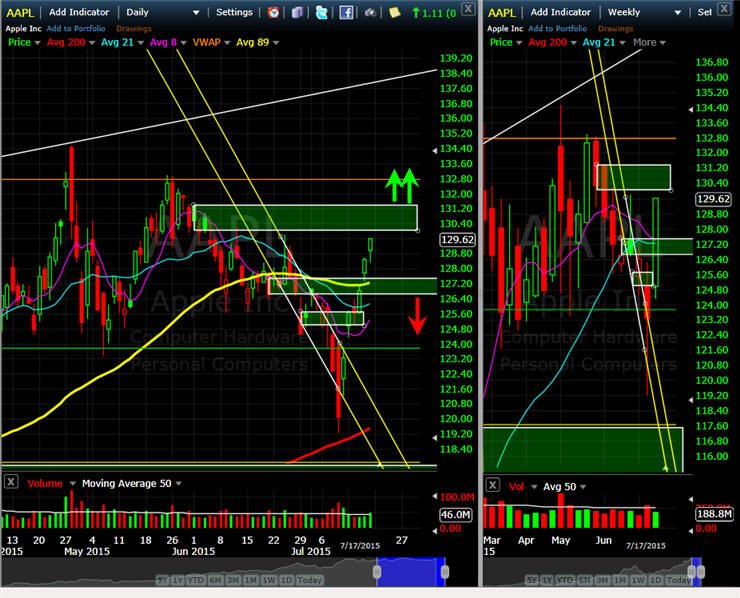Click the alarm clock alert icon
Viewport: 740px width, 598px height.
pos(273,12)
